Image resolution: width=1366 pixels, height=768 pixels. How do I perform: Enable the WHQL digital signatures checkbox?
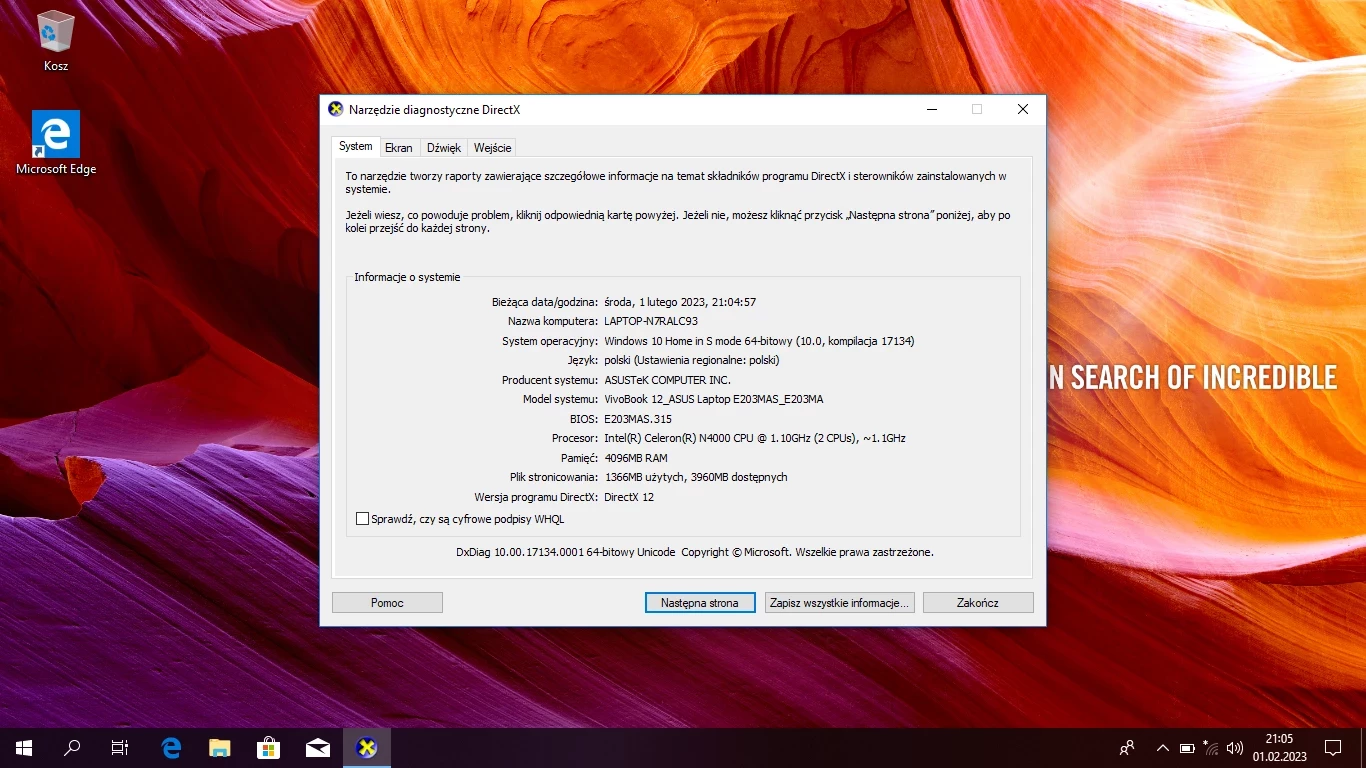click(x=363, y=519)
